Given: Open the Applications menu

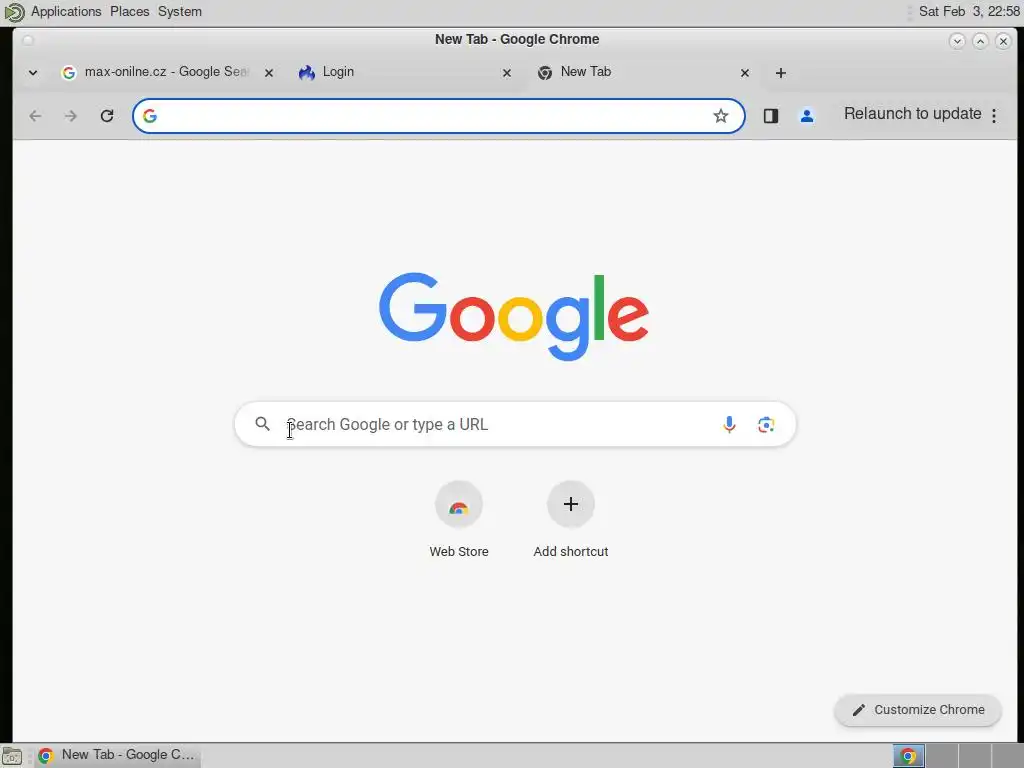Looking at the screenshot, I should click(66, 12).
